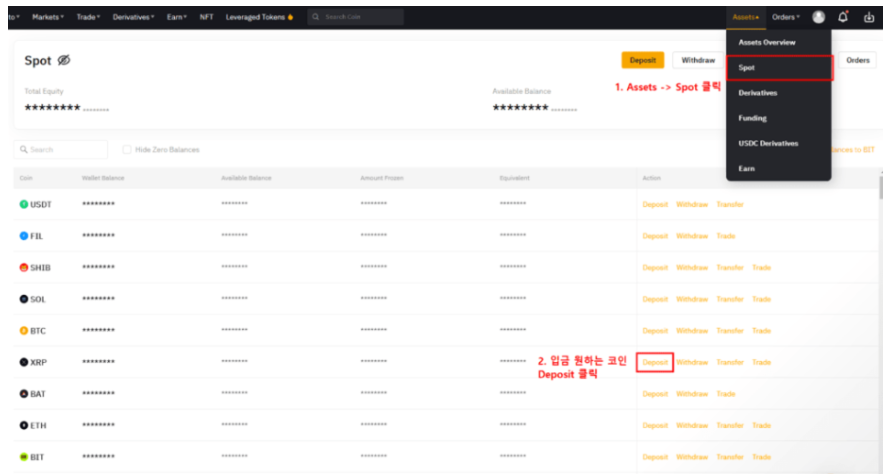The width and height of the screenshot is (883, 474).
Task: Click the SOL coin icon
Action: [x=24, y=299]
